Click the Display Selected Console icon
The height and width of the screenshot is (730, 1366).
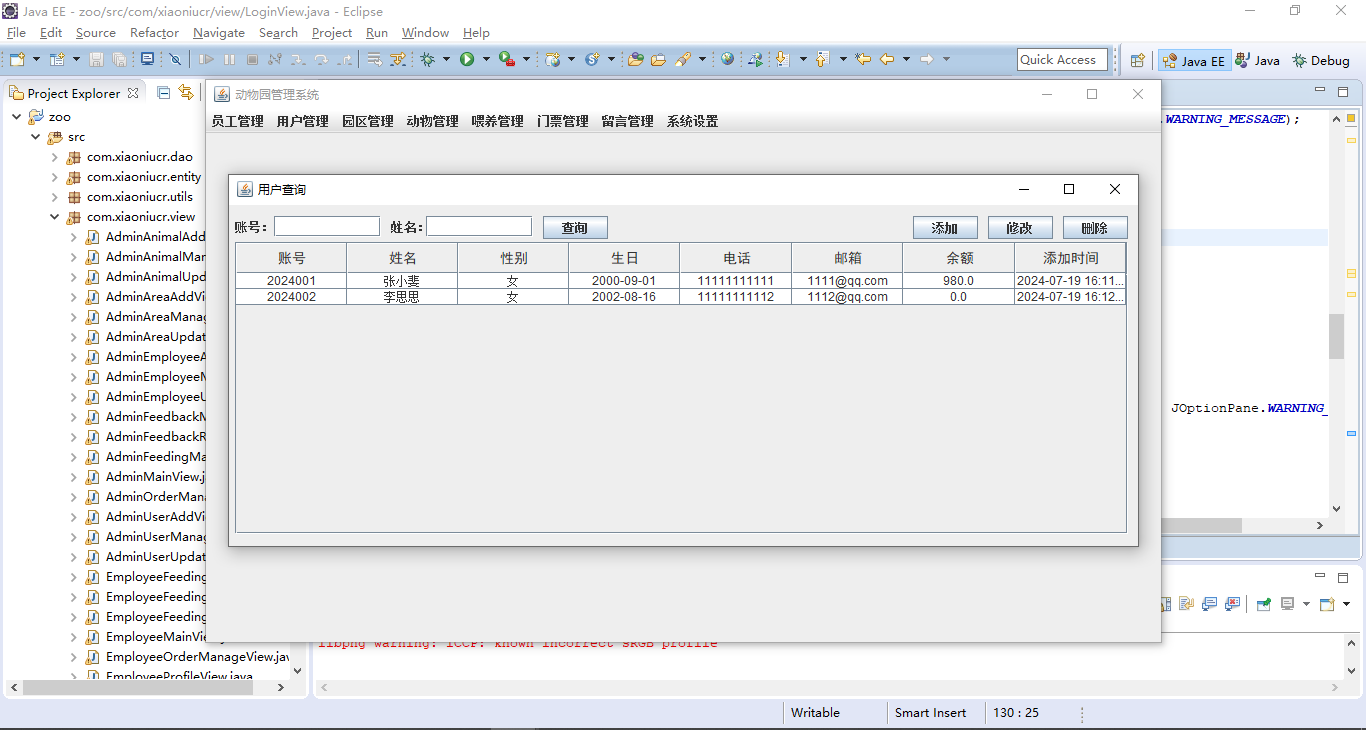pyautogui.click(x=1287, y=604)
